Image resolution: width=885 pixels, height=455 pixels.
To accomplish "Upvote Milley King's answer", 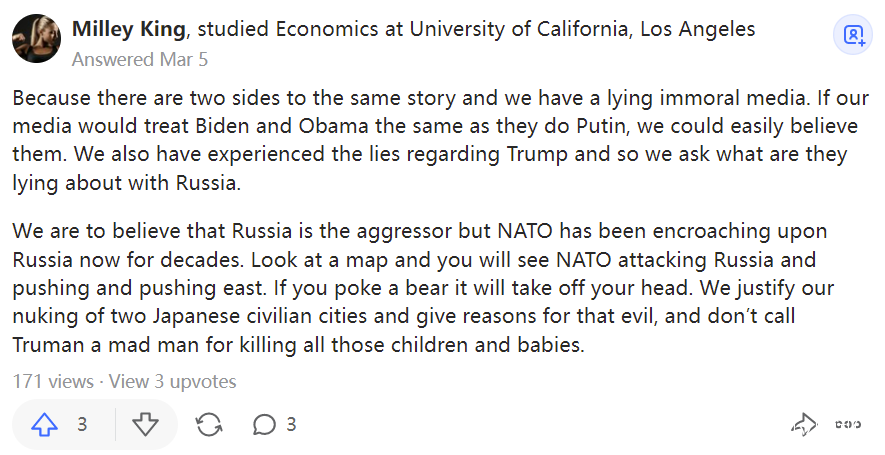I will pos(45,425).
